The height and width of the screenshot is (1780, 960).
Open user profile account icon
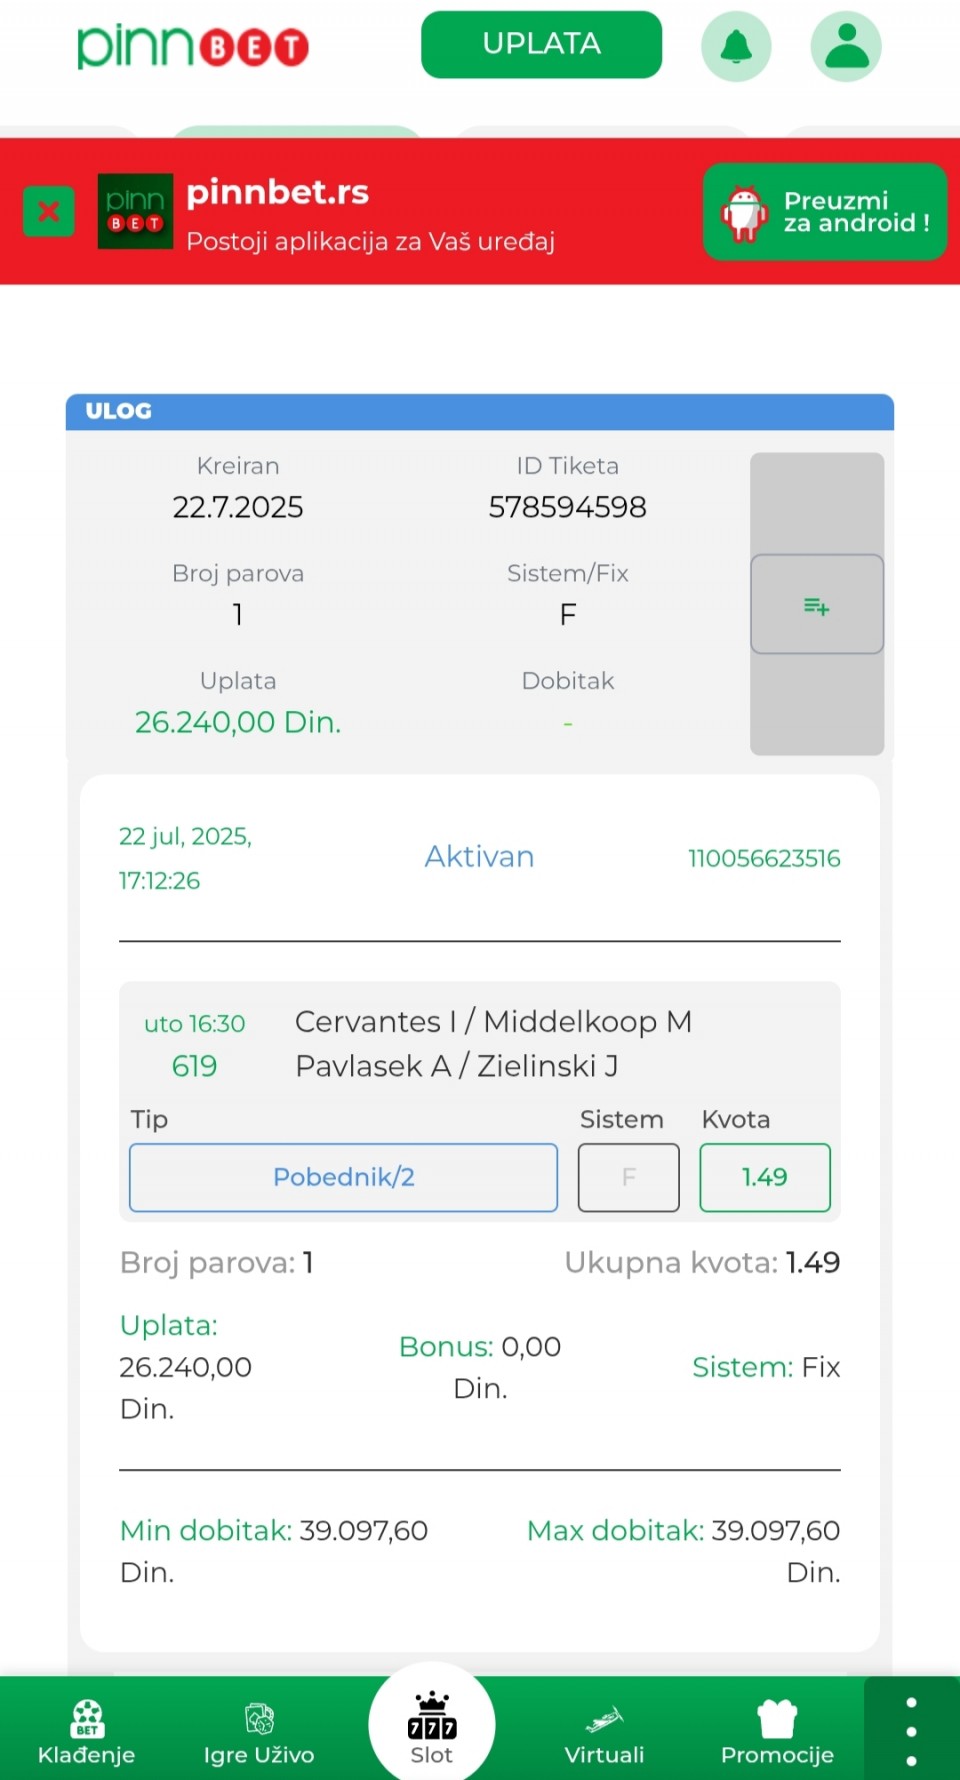pyautogui.click(x=846, y=46)
